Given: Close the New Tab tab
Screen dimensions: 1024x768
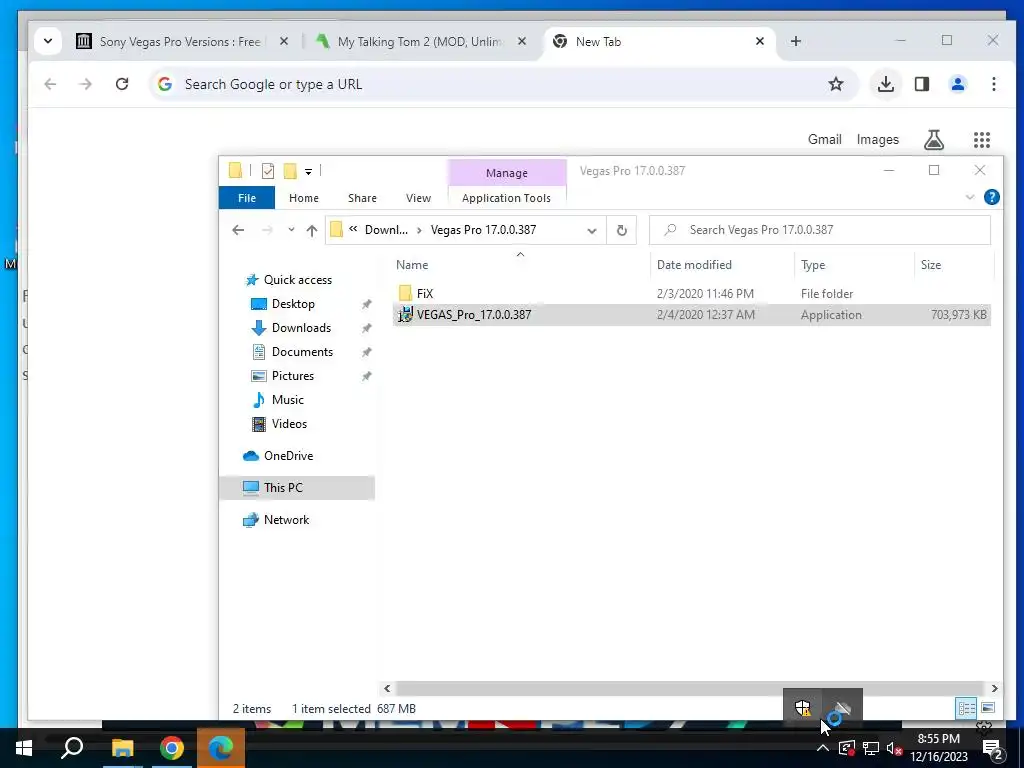Looking at the screenshot, I should (760, 41).
